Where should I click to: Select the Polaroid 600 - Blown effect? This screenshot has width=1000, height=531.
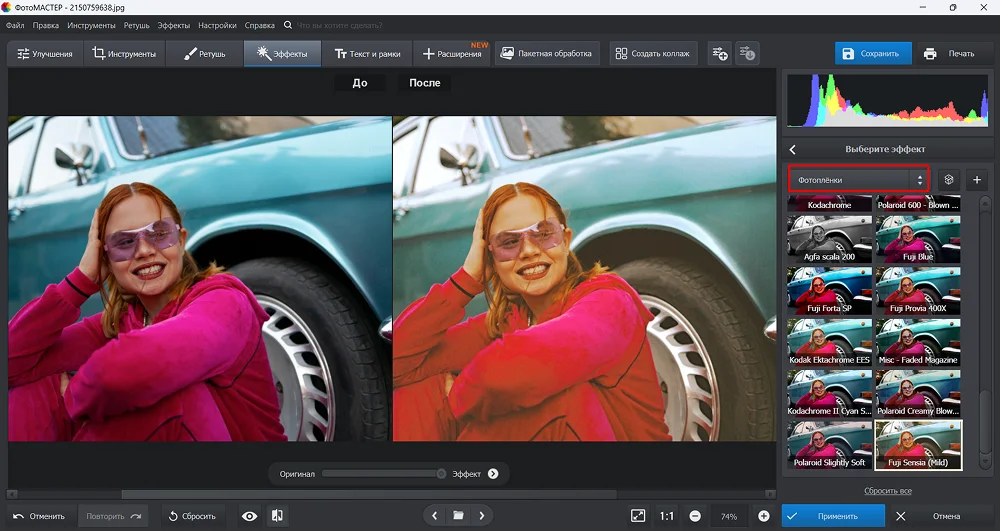click(918, 204)
